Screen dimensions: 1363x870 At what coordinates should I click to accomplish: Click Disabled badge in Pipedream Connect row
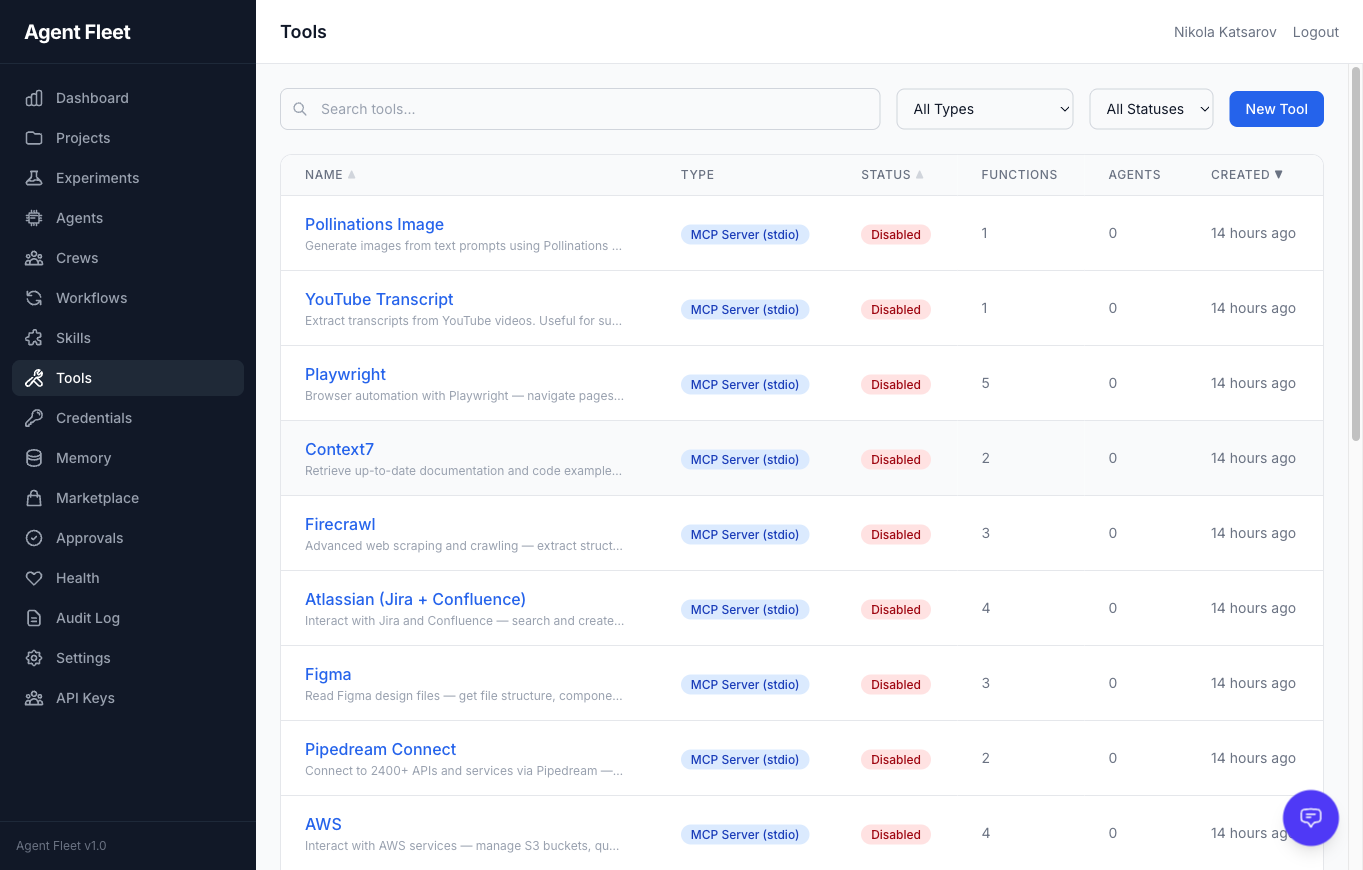896,759
